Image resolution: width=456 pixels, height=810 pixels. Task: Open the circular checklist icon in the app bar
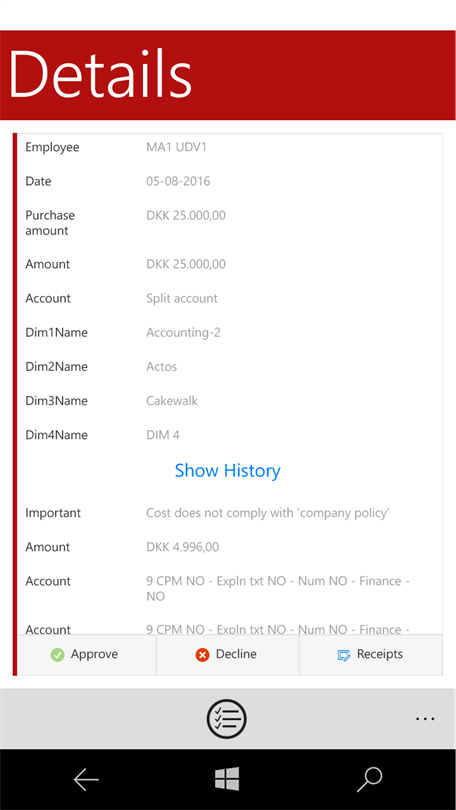[227, 719]
